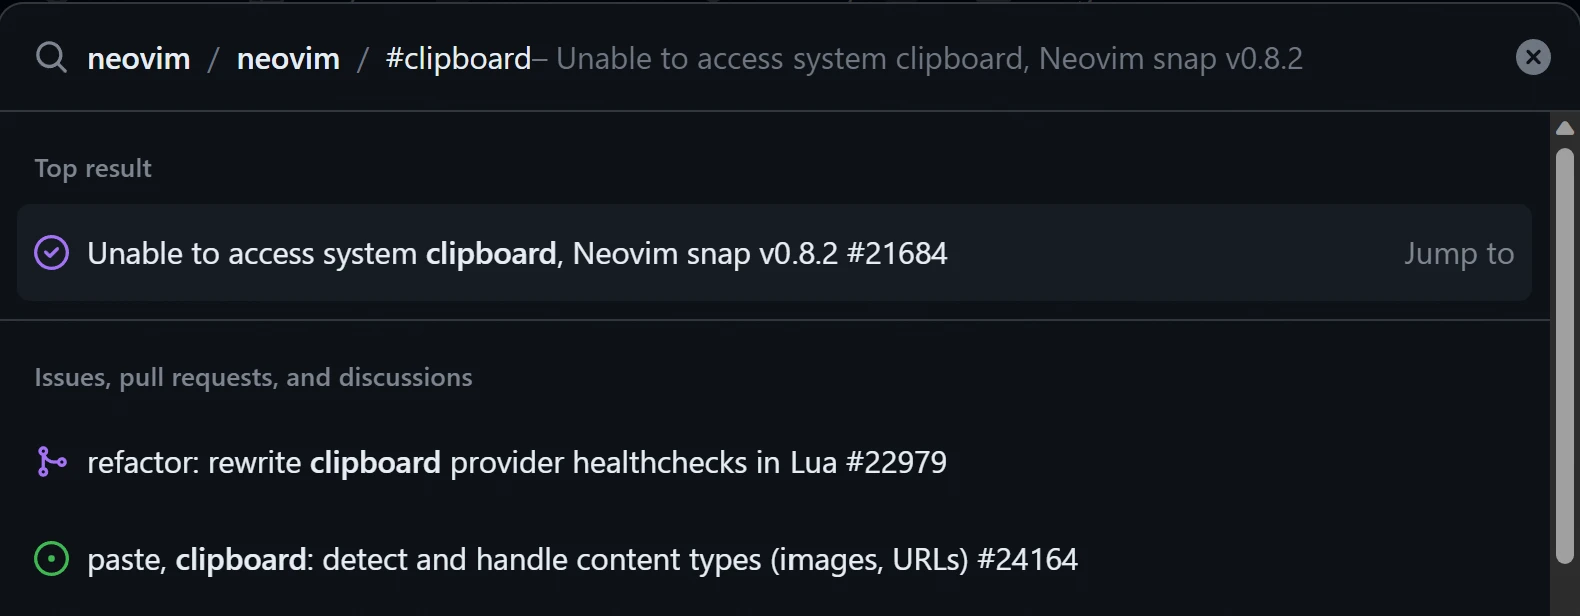
Task: Select the second "neovim" repository scope in the search bar
Action: point(288,59)
